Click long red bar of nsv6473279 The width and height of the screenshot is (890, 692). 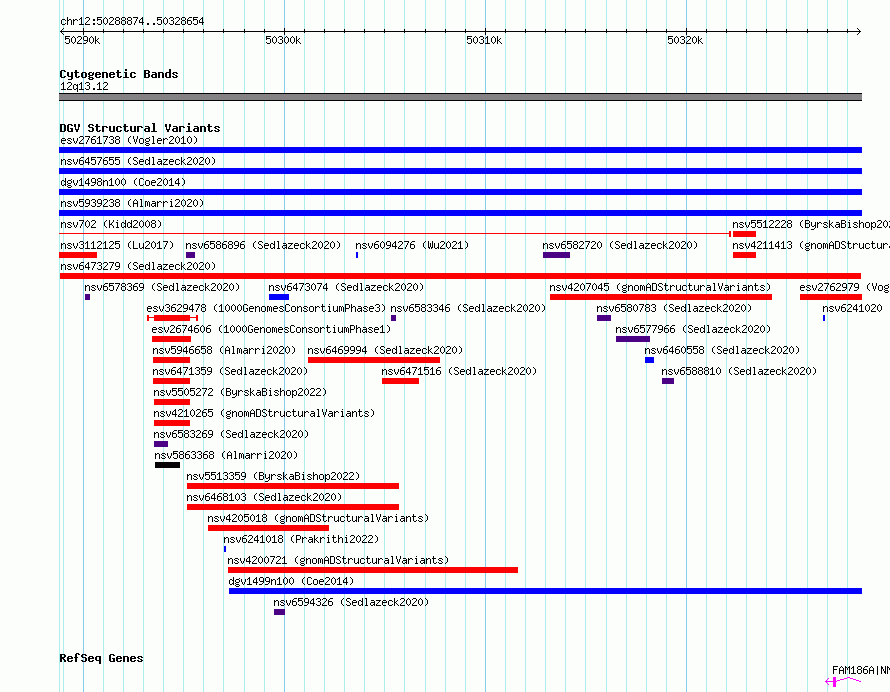(460, 276)
